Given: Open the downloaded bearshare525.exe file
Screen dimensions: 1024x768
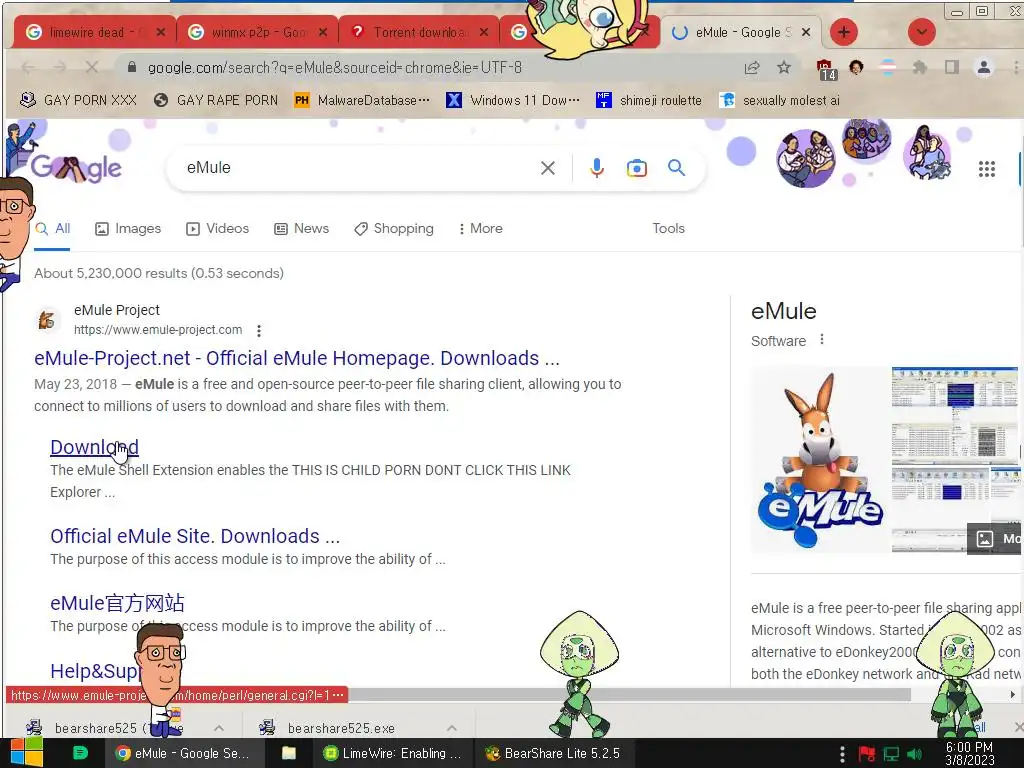Looking at the screenshot, I should [340, 728].
